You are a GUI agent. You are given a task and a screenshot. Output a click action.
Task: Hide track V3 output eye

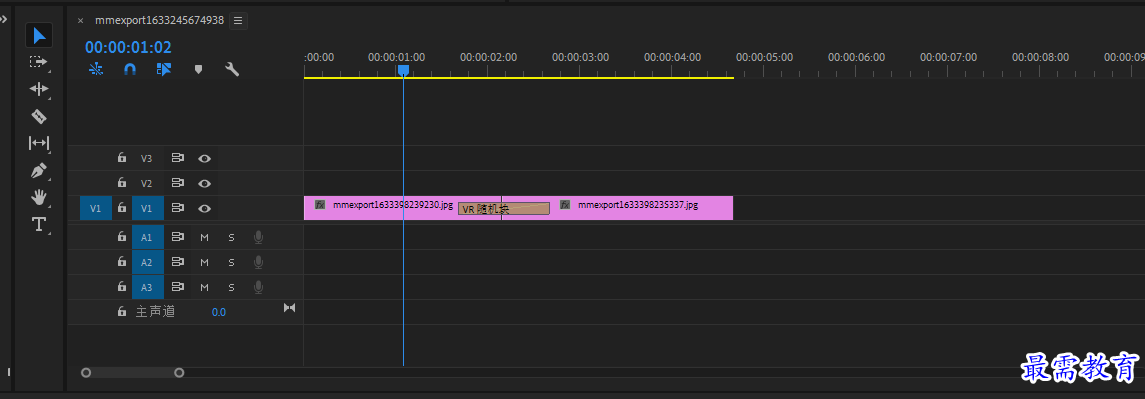(x=204, y=158)
